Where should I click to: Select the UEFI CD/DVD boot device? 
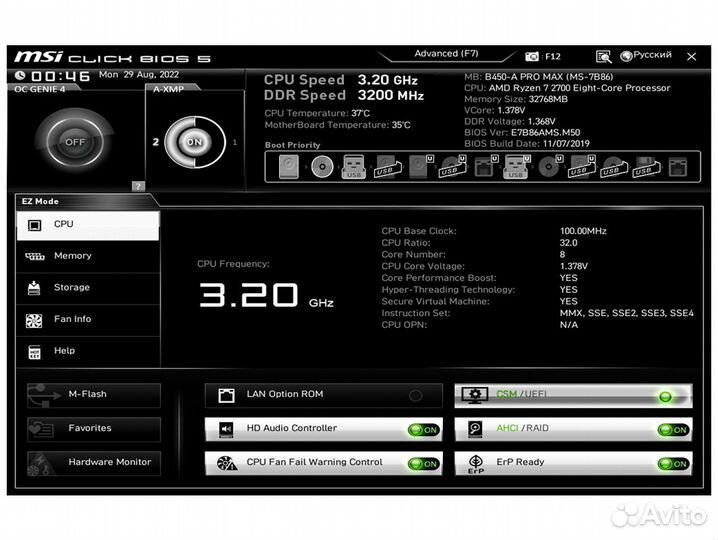pos(550,167)
